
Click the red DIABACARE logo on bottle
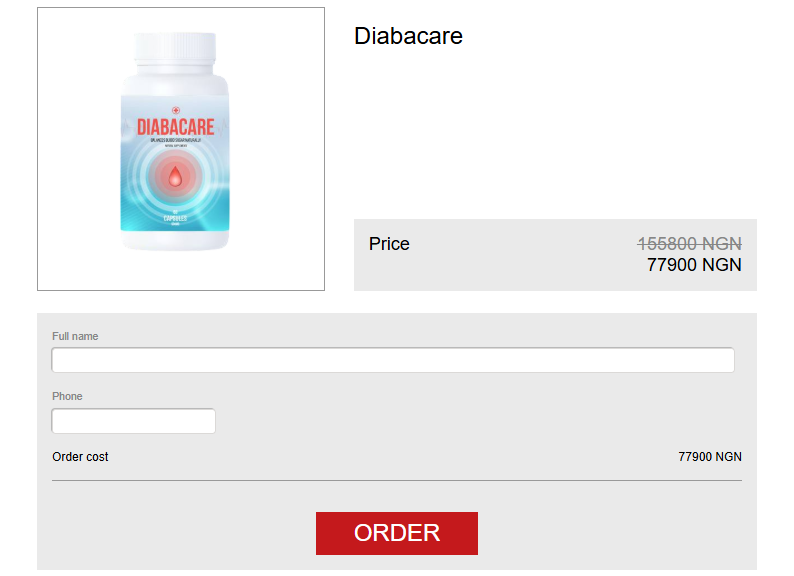[x=176, y=127]
